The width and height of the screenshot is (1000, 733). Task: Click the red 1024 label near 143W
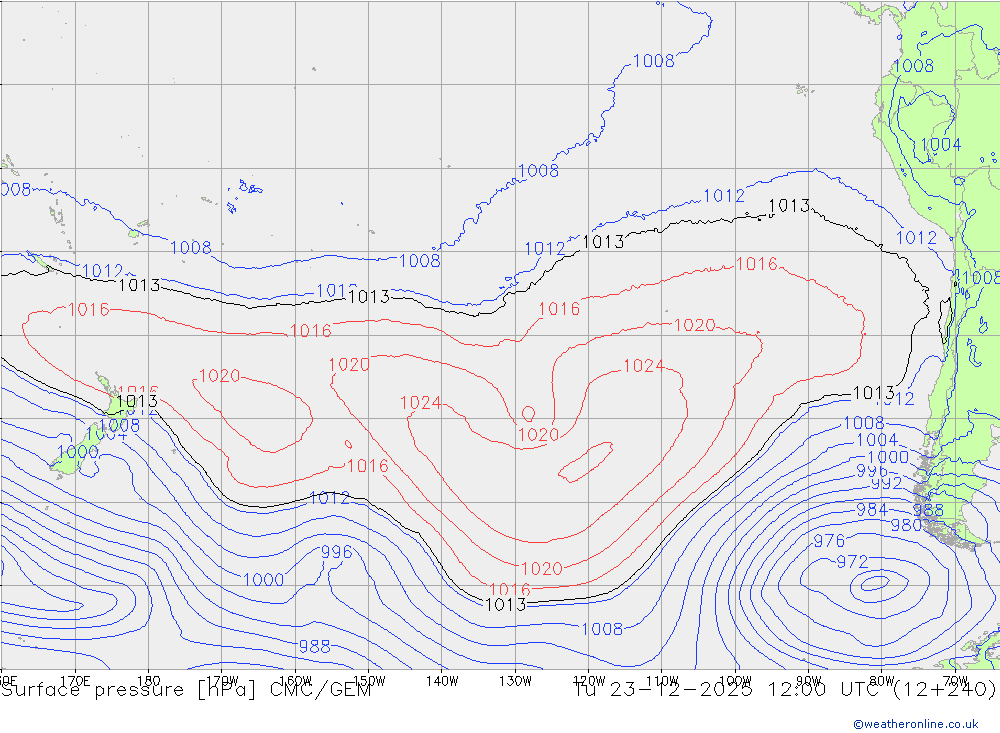coord(421,403)
